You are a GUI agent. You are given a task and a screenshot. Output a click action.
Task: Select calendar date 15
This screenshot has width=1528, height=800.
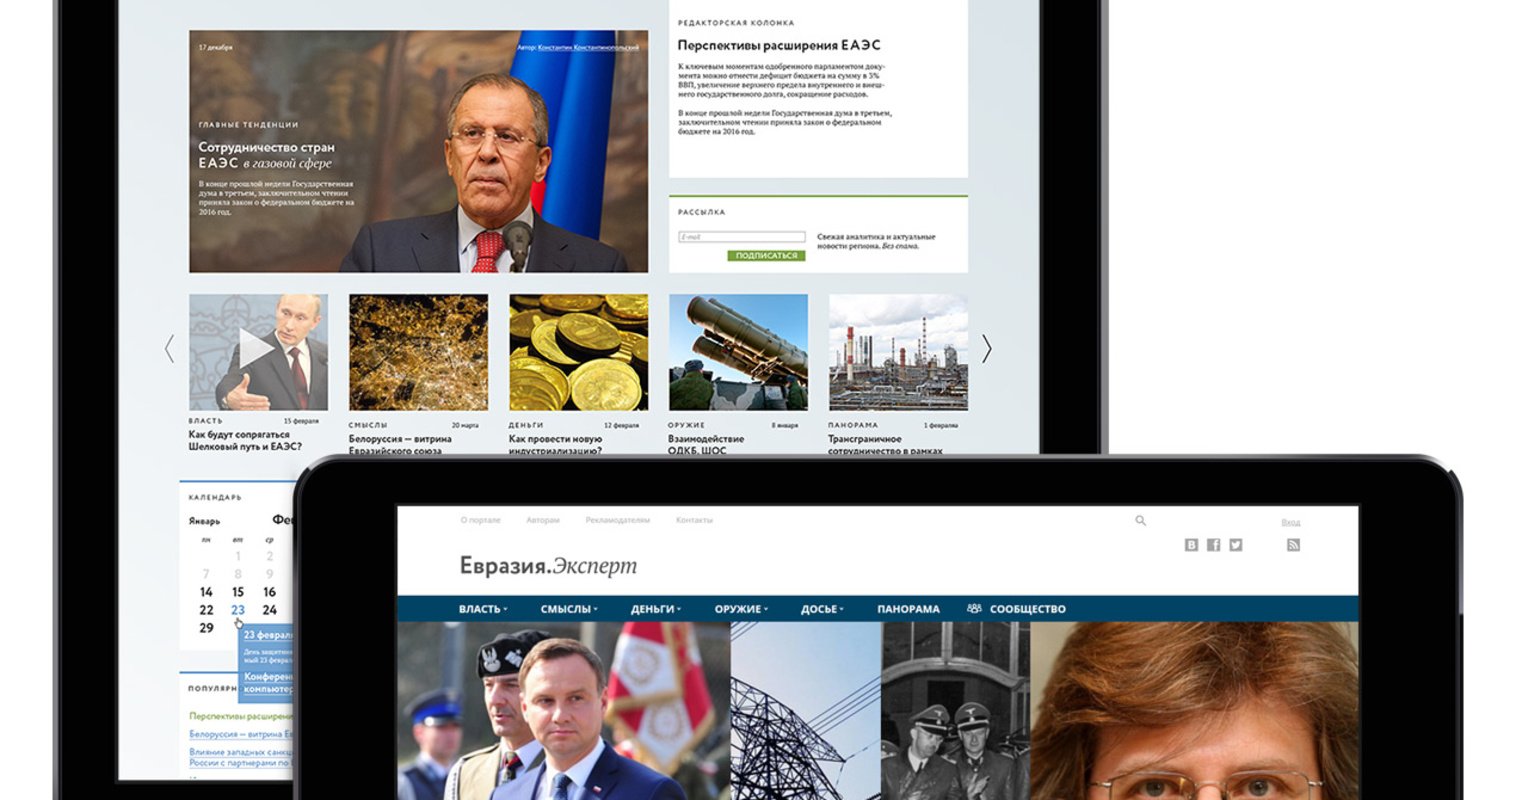click(x=237, y=592)
